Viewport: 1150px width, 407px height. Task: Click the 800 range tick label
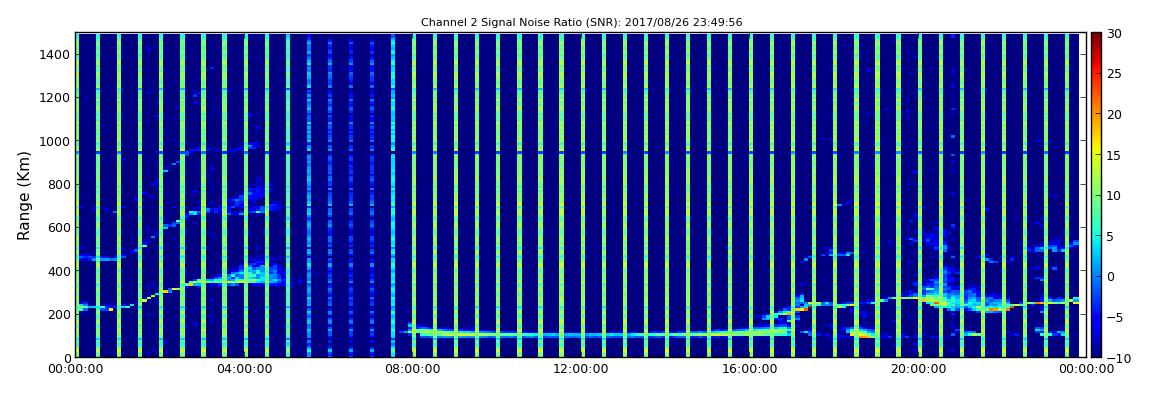57,184
